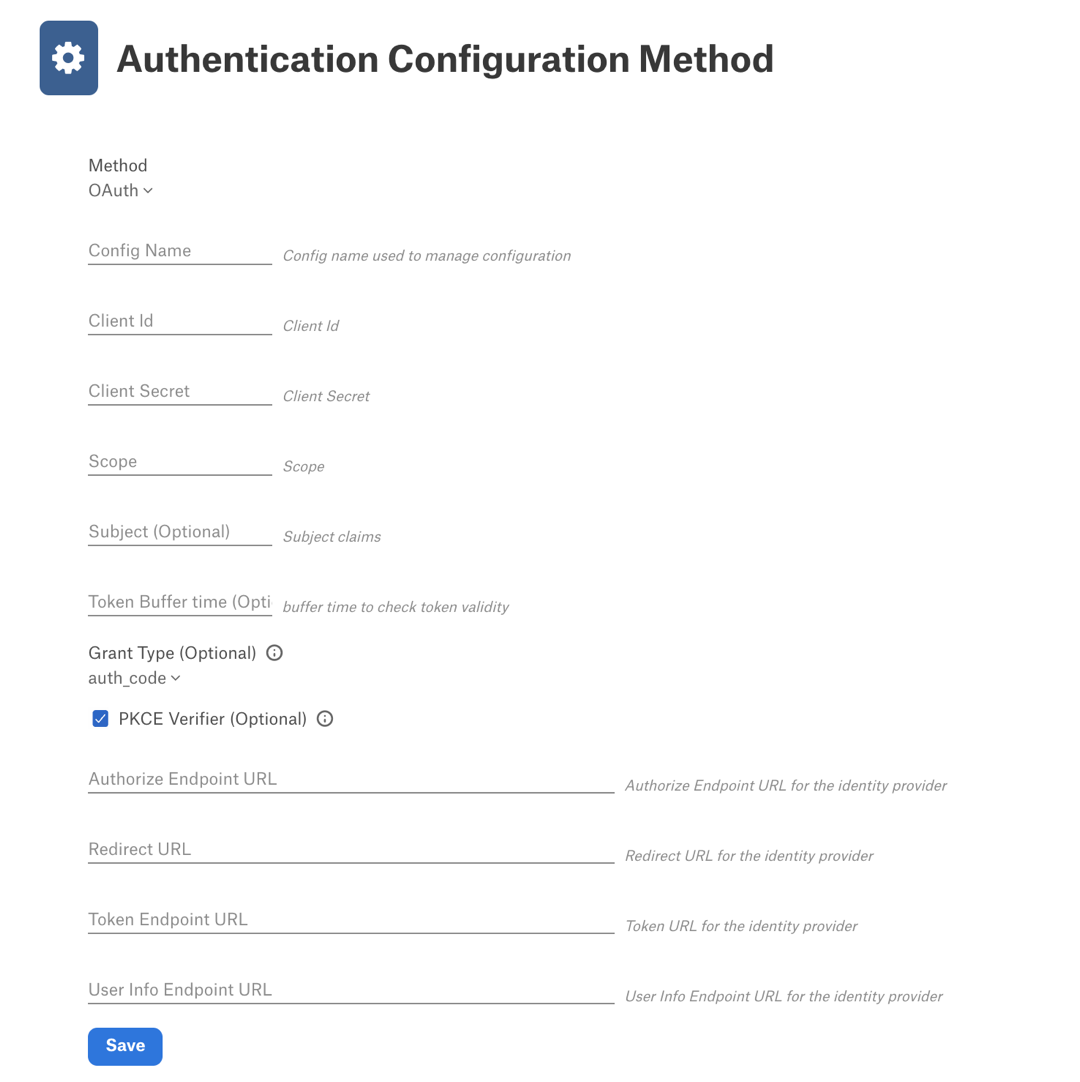
Task: Open the Method OAuth dropdown
Action: pyautogui.click(x=121, y=190)
